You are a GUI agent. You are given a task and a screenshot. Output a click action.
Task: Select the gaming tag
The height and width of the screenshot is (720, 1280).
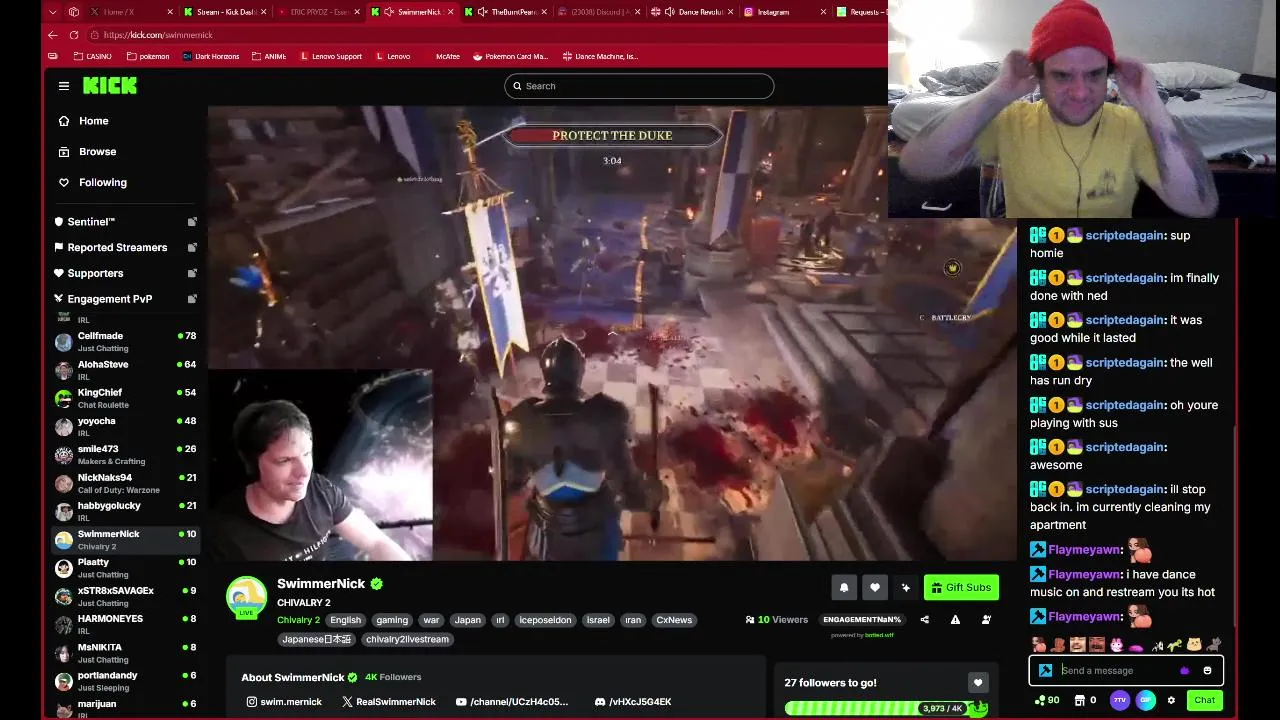[x=392, y=620]
